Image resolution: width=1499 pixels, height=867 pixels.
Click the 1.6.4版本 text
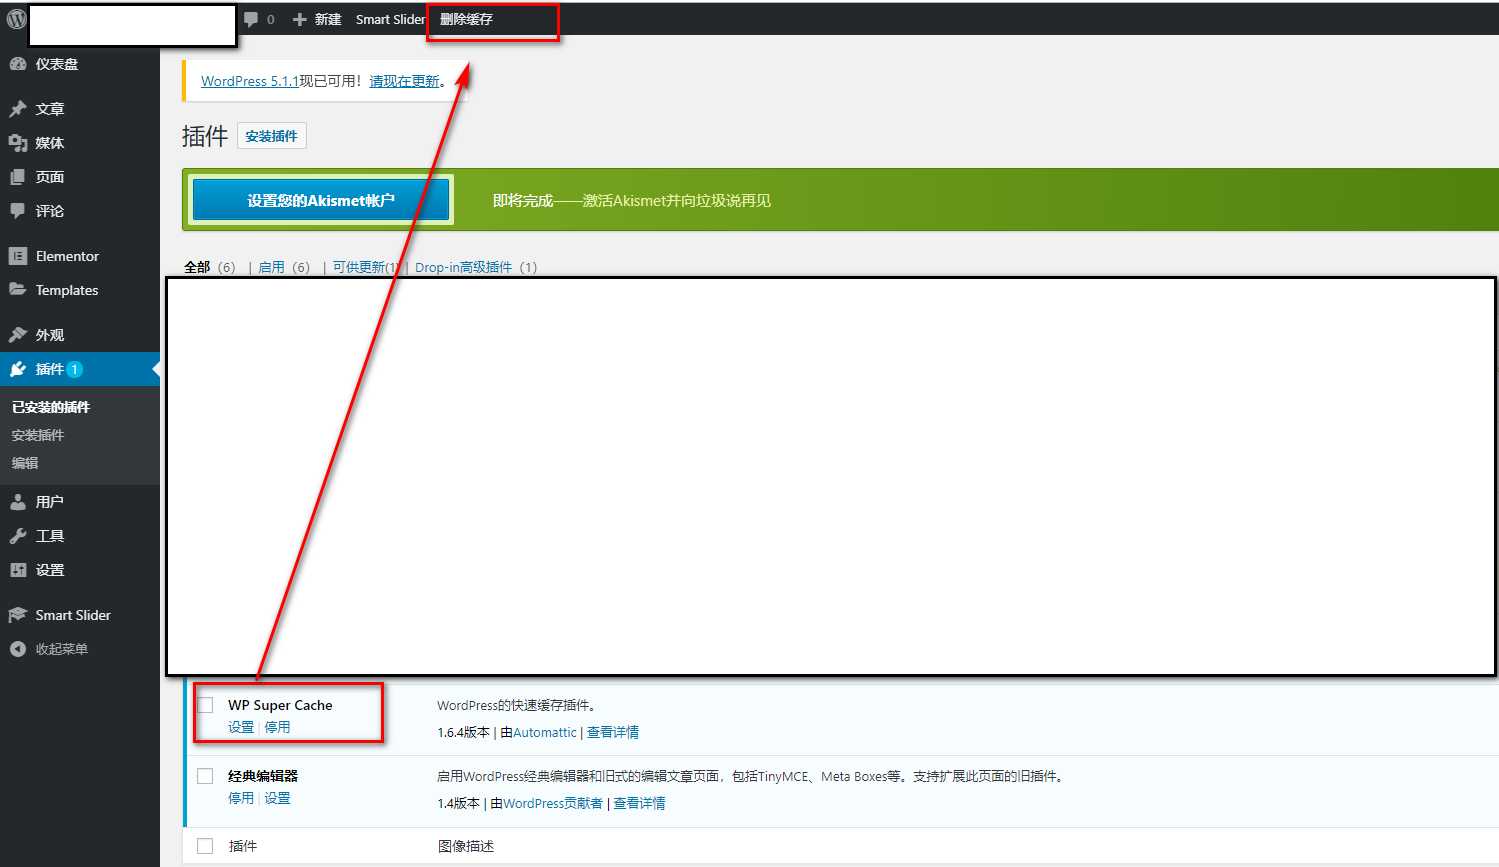point(463,732)
